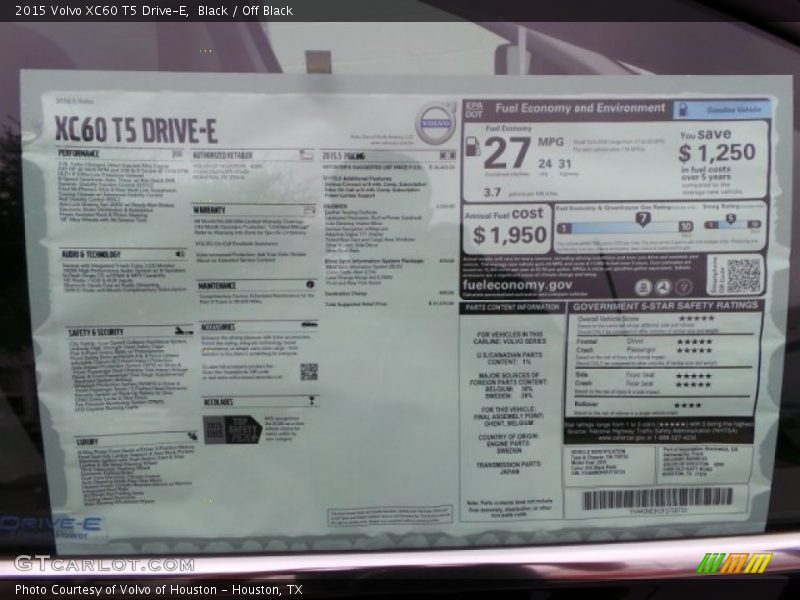Click the middle agency seal near fueleconomy.gov
The height and width of the screenshot is (600, 800).
663,287
